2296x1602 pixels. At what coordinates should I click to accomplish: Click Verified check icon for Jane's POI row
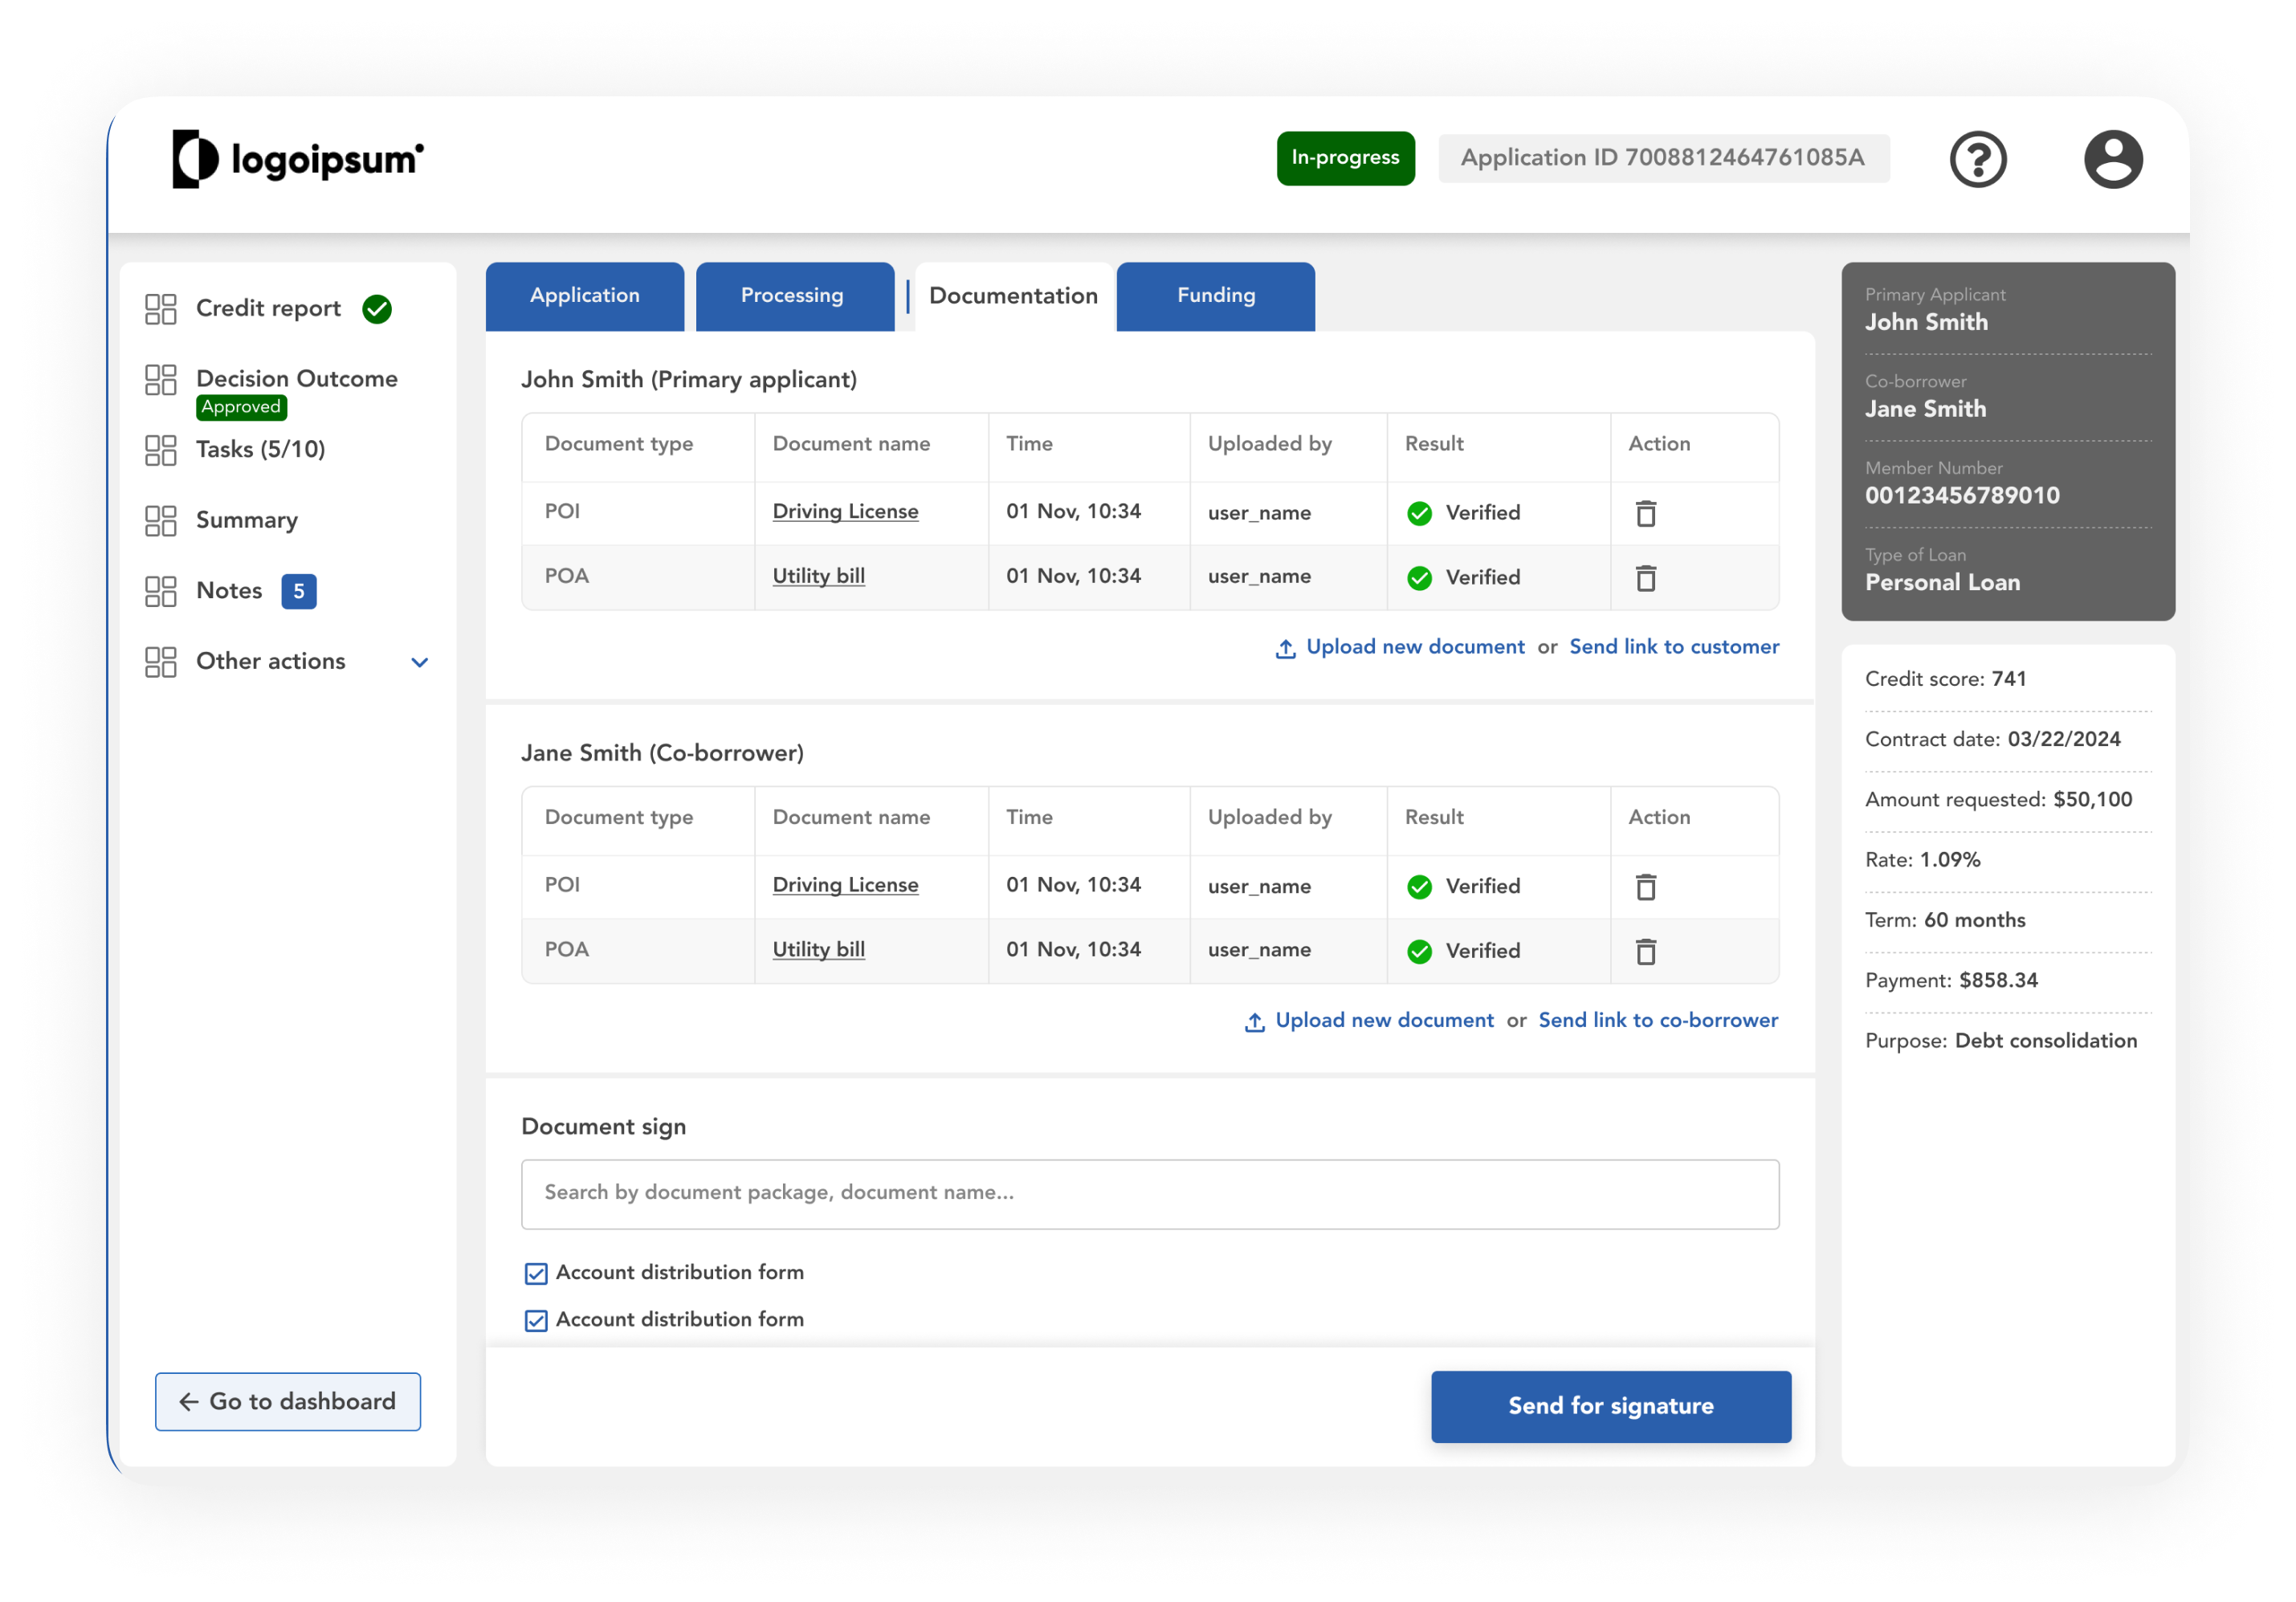(x=1419, y=886)
